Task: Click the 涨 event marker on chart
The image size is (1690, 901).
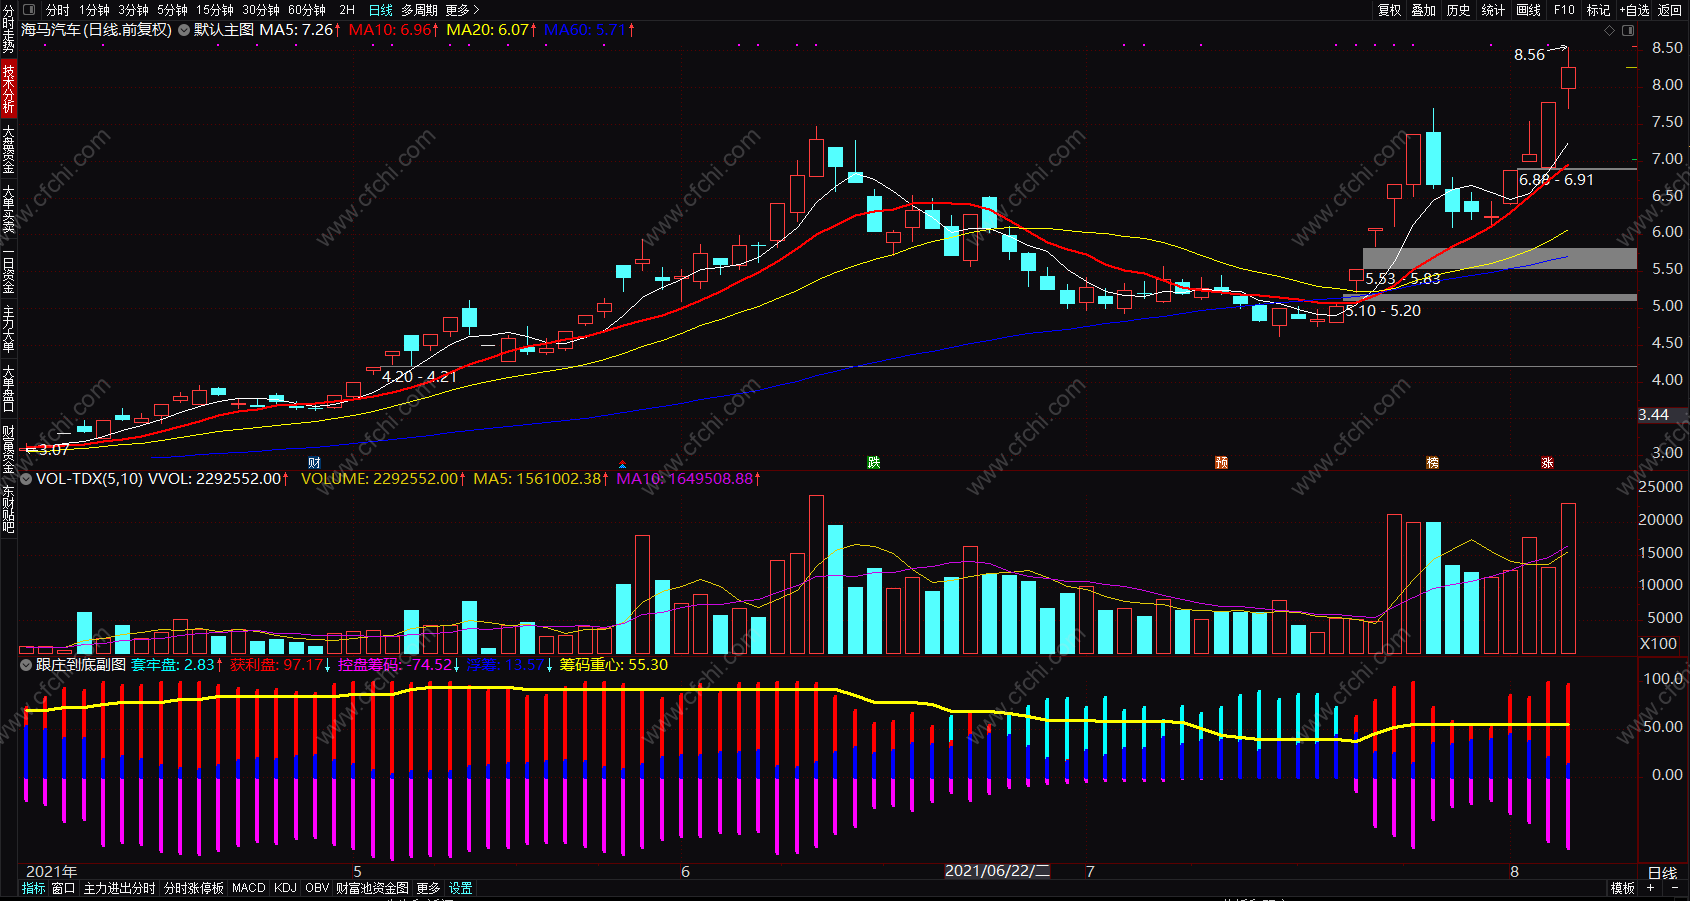Action: point(1547,463)
